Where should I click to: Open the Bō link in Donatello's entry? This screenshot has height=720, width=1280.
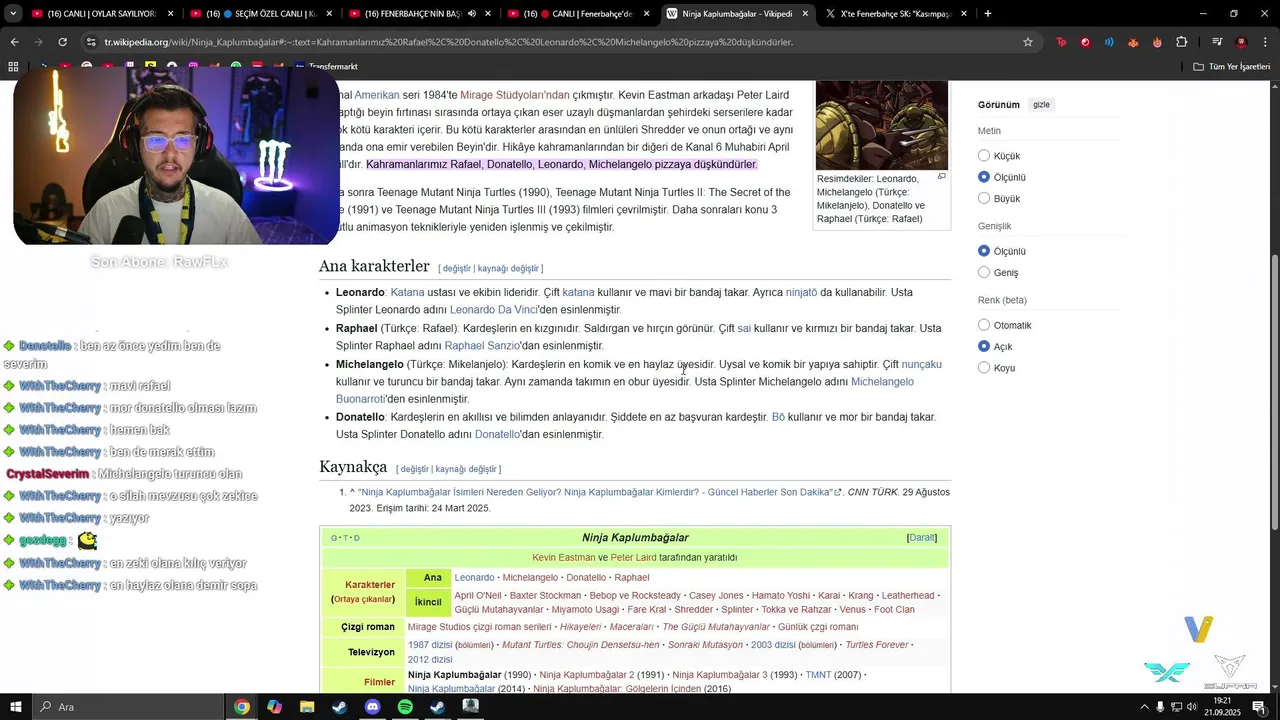pos(778,417)
